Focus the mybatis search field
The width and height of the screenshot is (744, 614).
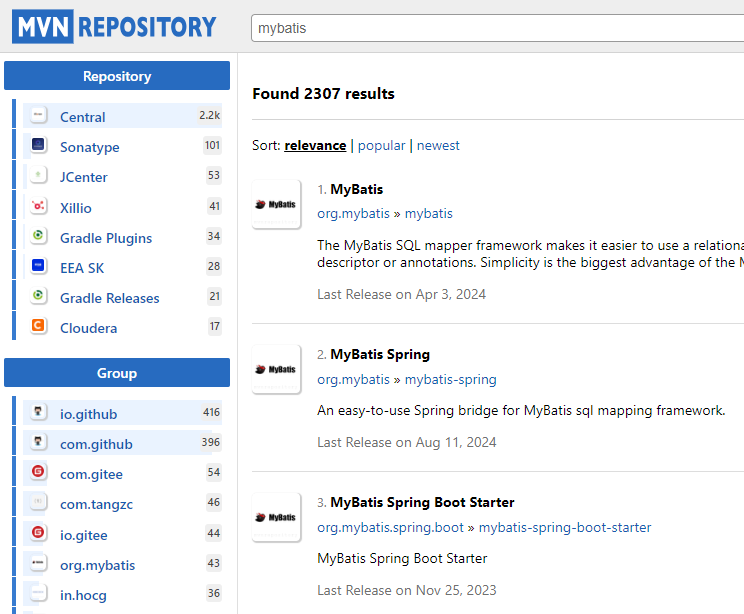click(x=497, y=28)
